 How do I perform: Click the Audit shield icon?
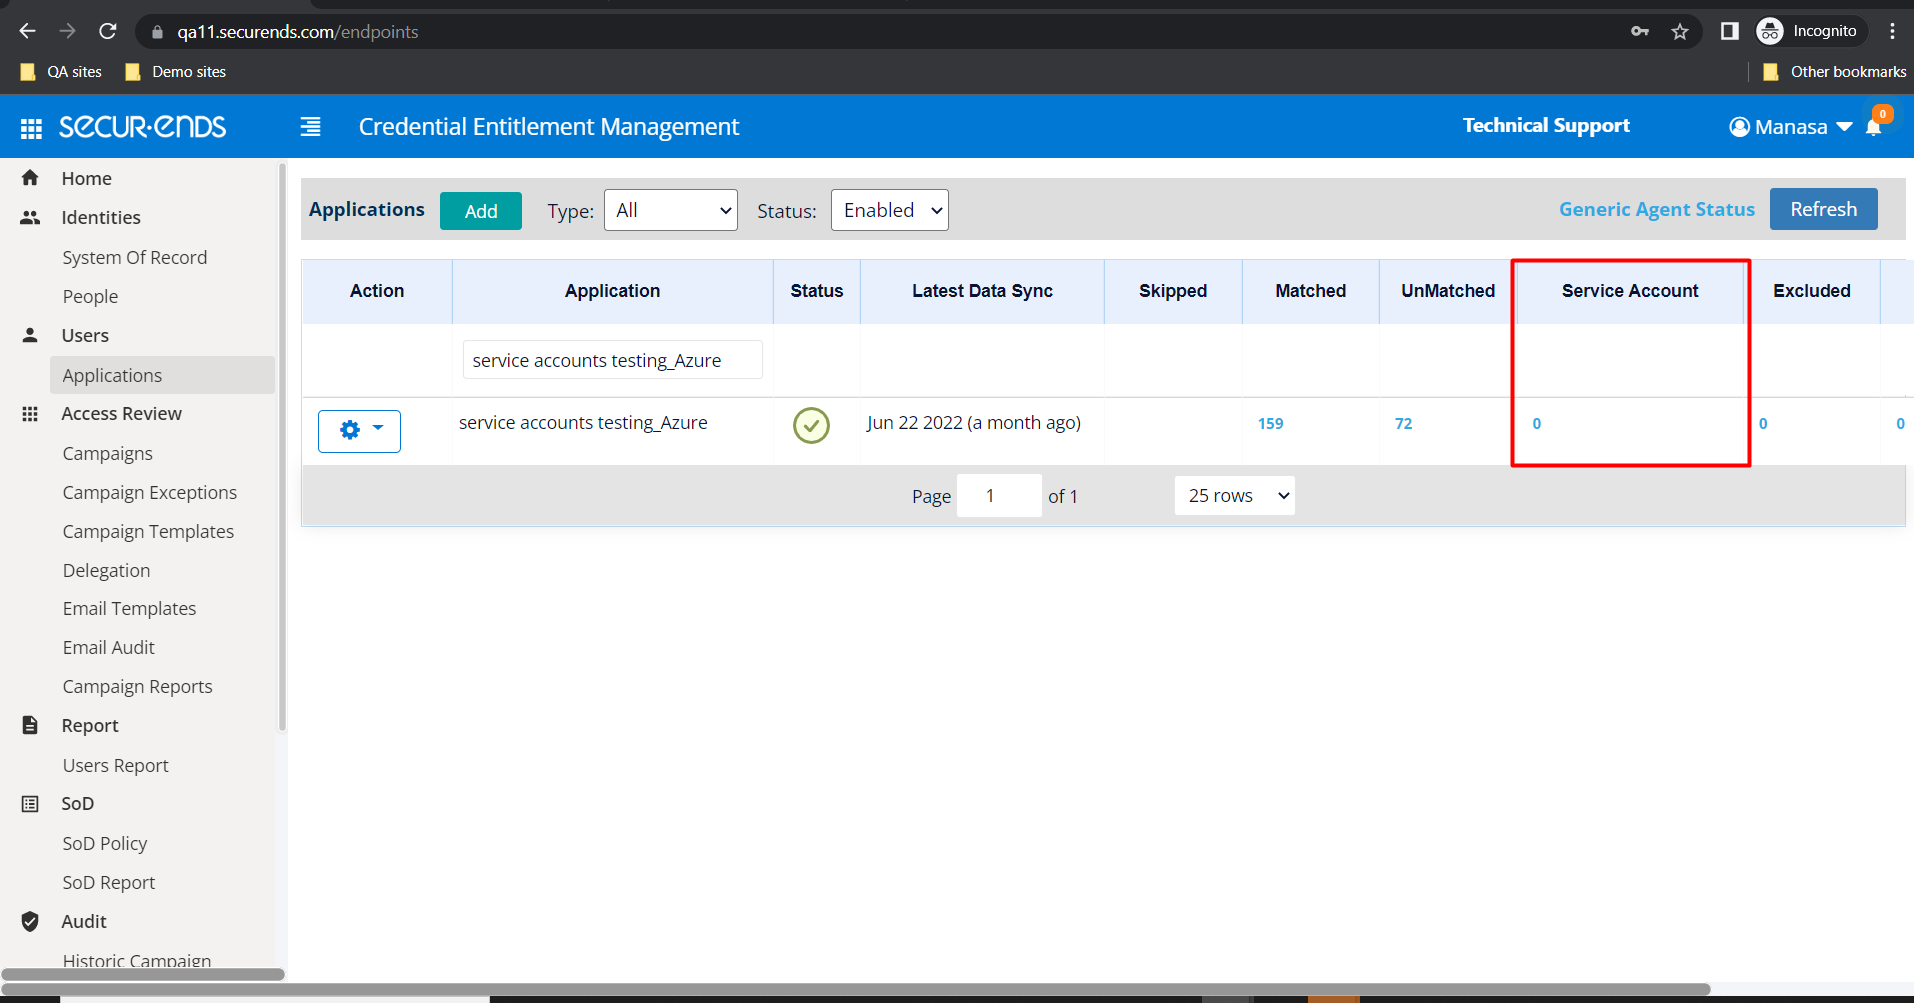(30, 921)
